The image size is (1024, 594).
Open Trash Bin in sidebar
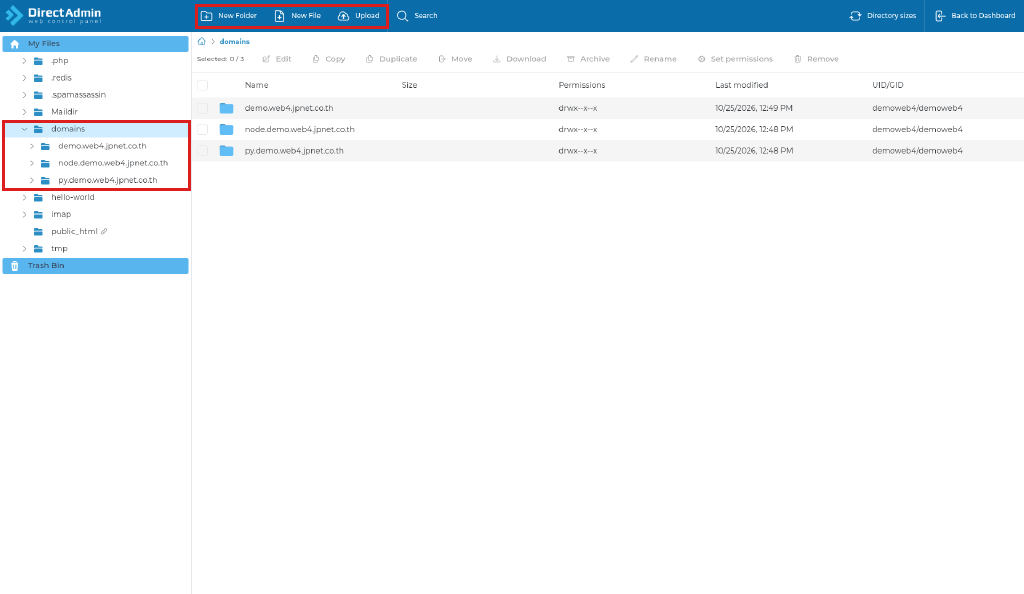(95, 266)
